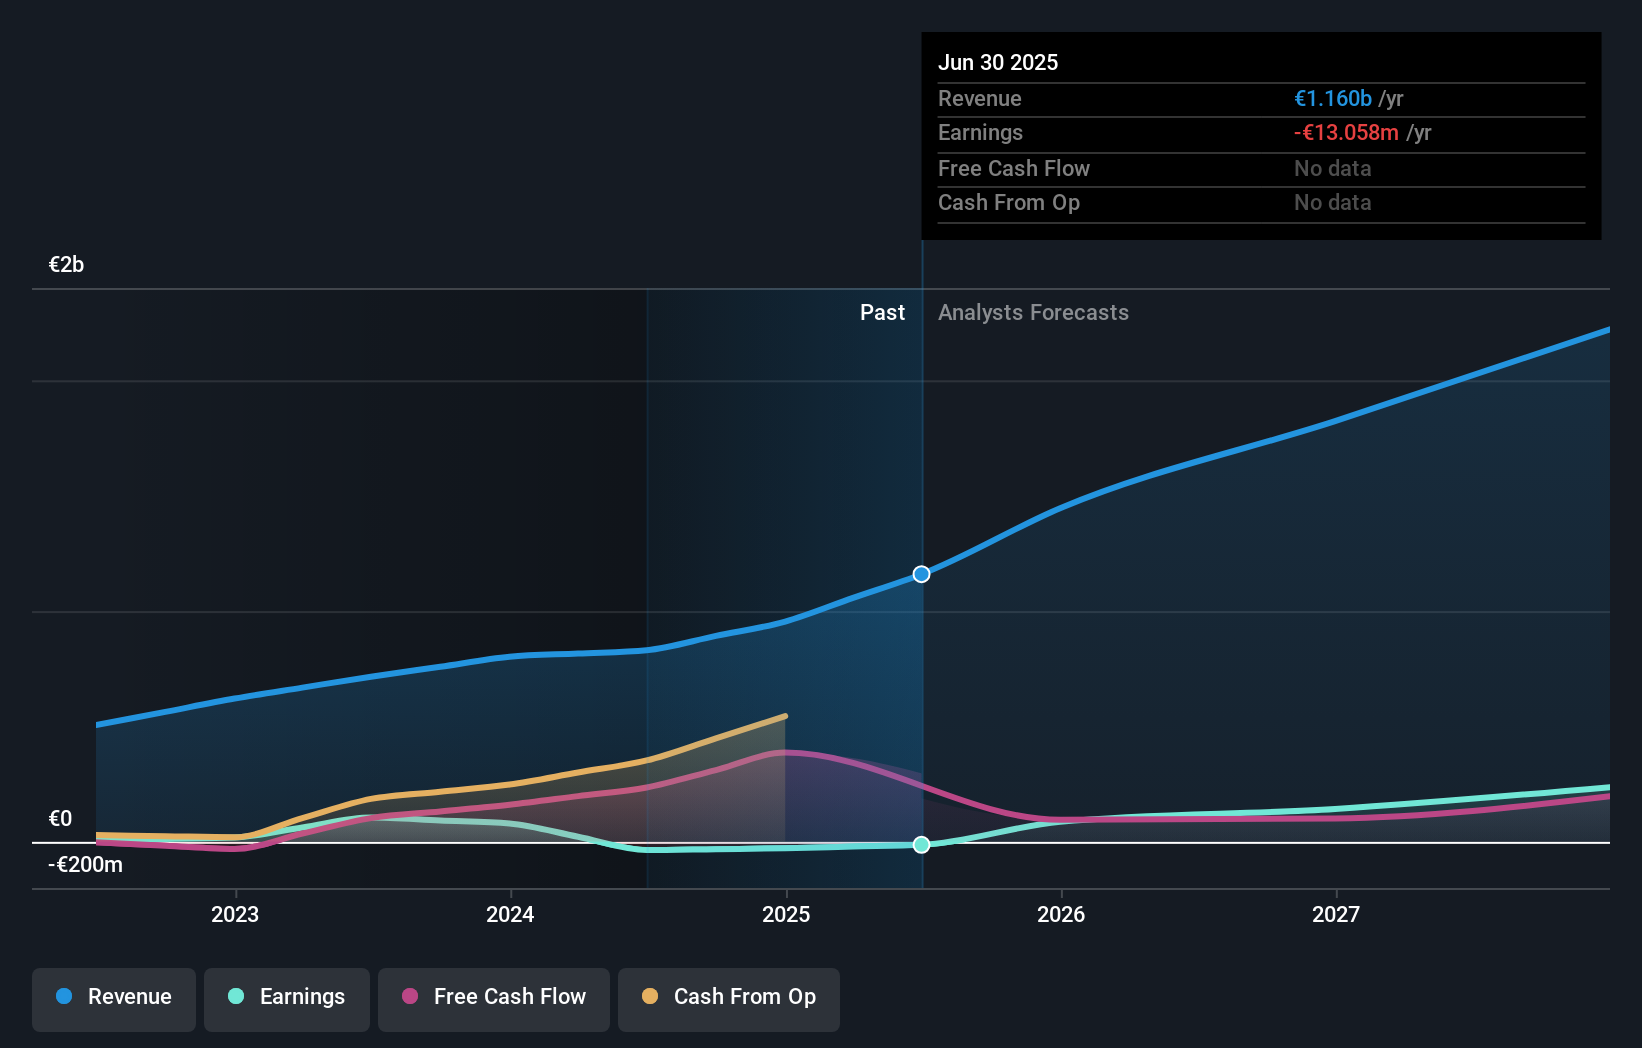Click the yellow Cash From Op legend dot
Image resolution: width=1642 pixels, height=1048 pixels.
[650, 997]
